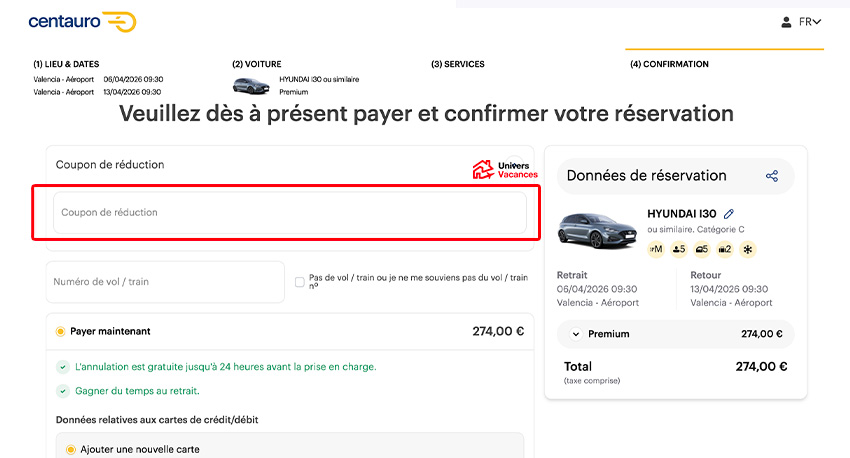
Task: Go to the (1) Lieu & Dates step
Action: (x=66, y=64)
